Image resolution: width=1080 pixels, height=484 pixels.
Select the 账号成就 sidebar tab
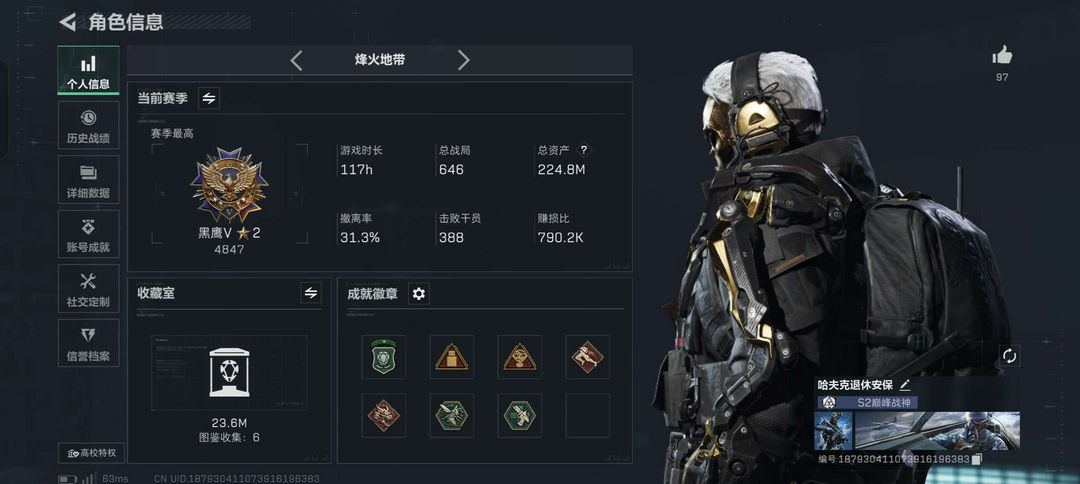pos(88,234)
